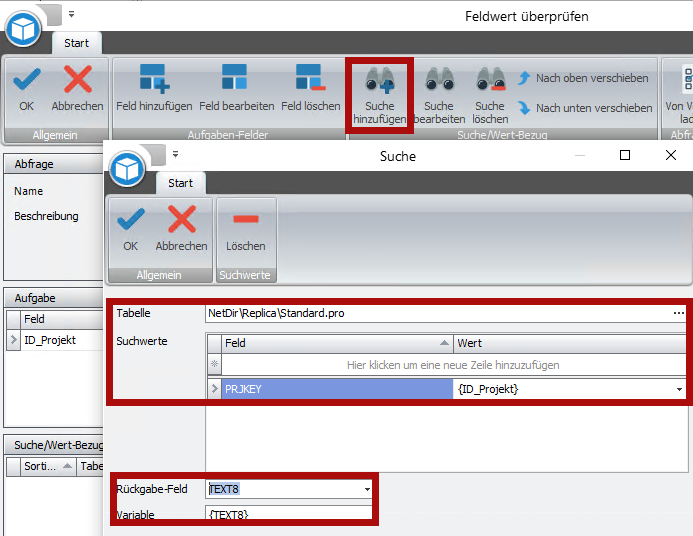Open the Rückgabe-Feld dropdown
The width and height of the screenshot is (693, 536).
[x=367, y=490]
